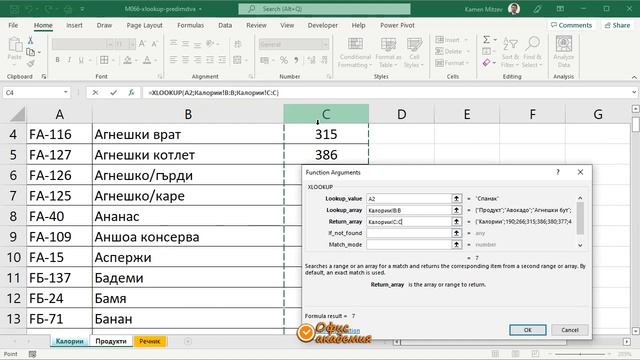Click Increase Font Size icon

click(x=142, y=44)
